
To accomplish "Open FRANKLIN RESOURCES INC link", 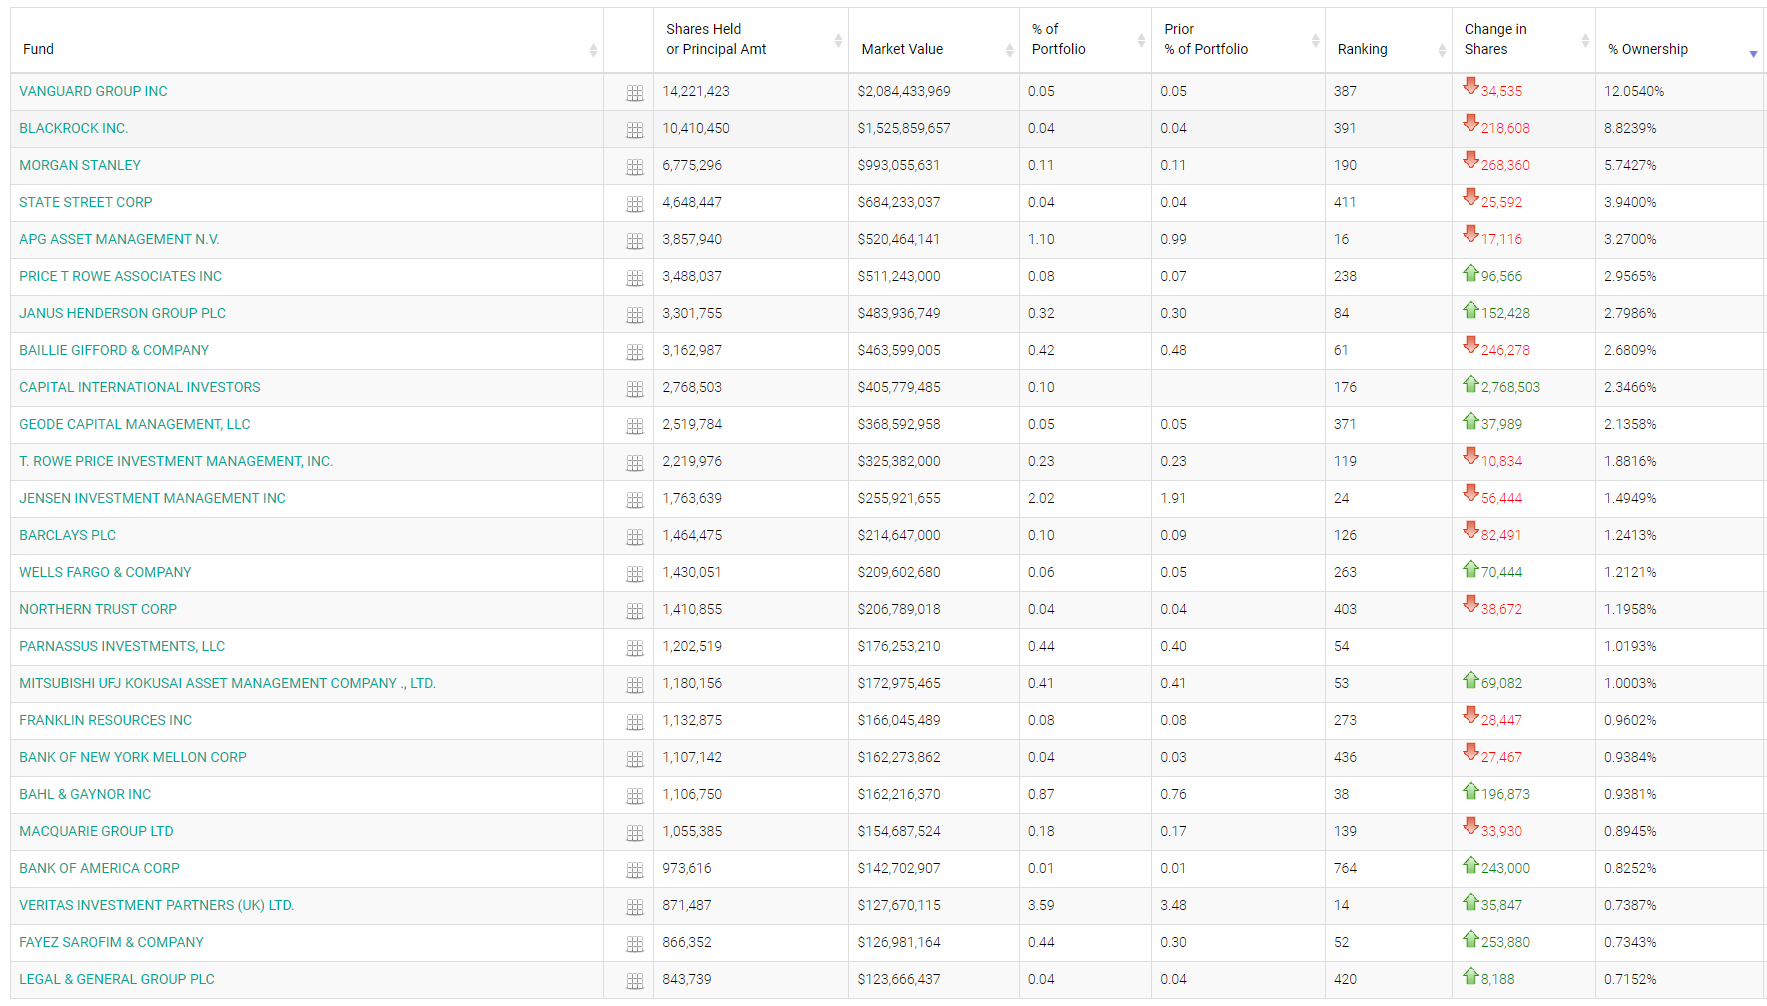I will tap(106, 720).
